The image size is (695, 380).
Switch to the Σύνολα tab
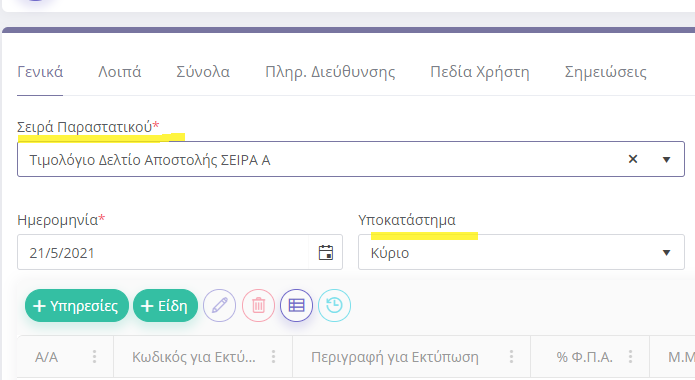coord(203,72)
